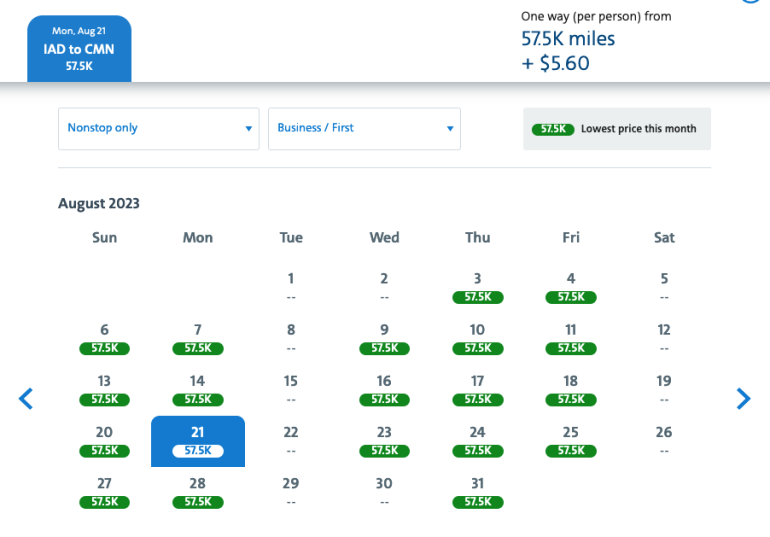Select August 21 highlighted date
770x537 pixels.
[x=197, y=440]
